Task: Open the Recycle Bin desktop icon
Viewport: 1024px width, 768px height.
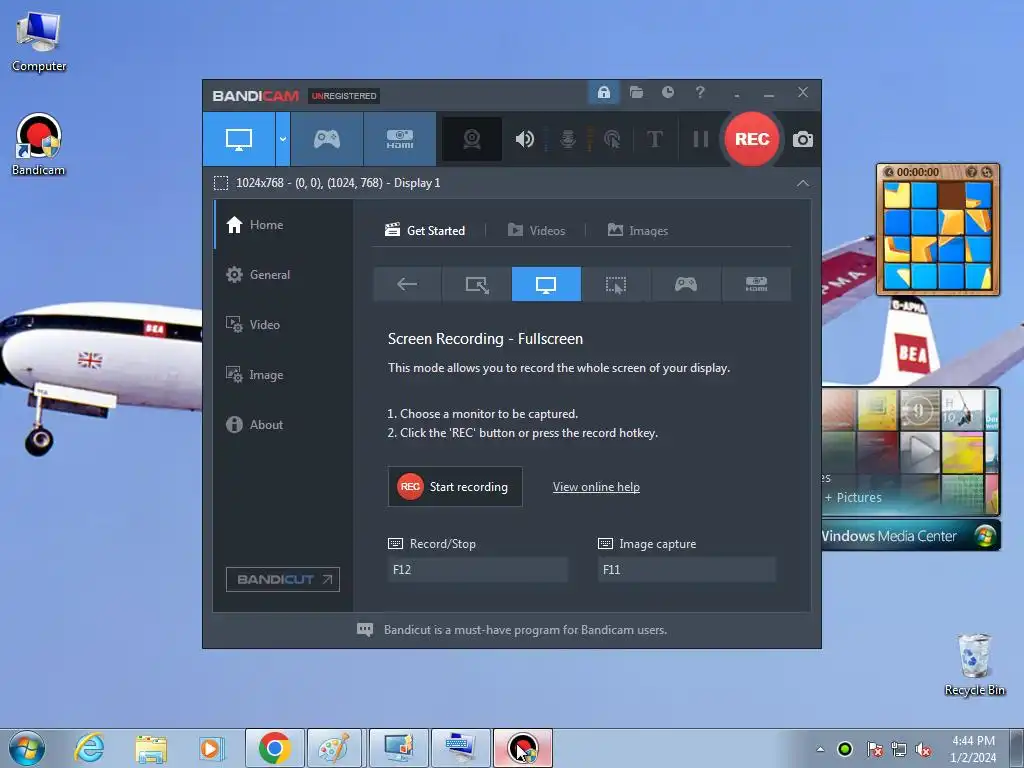Action: point(974,665)
